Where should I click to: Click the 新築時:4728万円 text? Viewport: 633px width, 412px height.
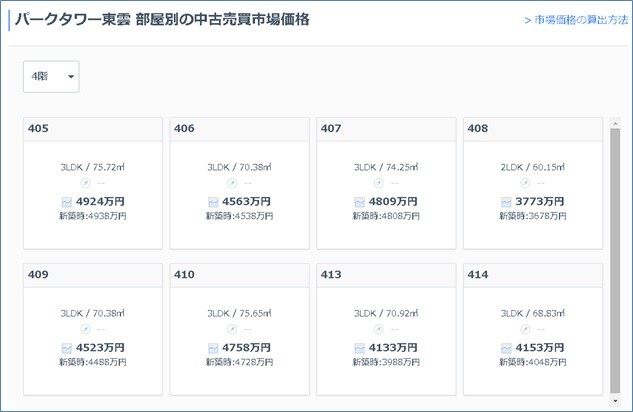239,362
